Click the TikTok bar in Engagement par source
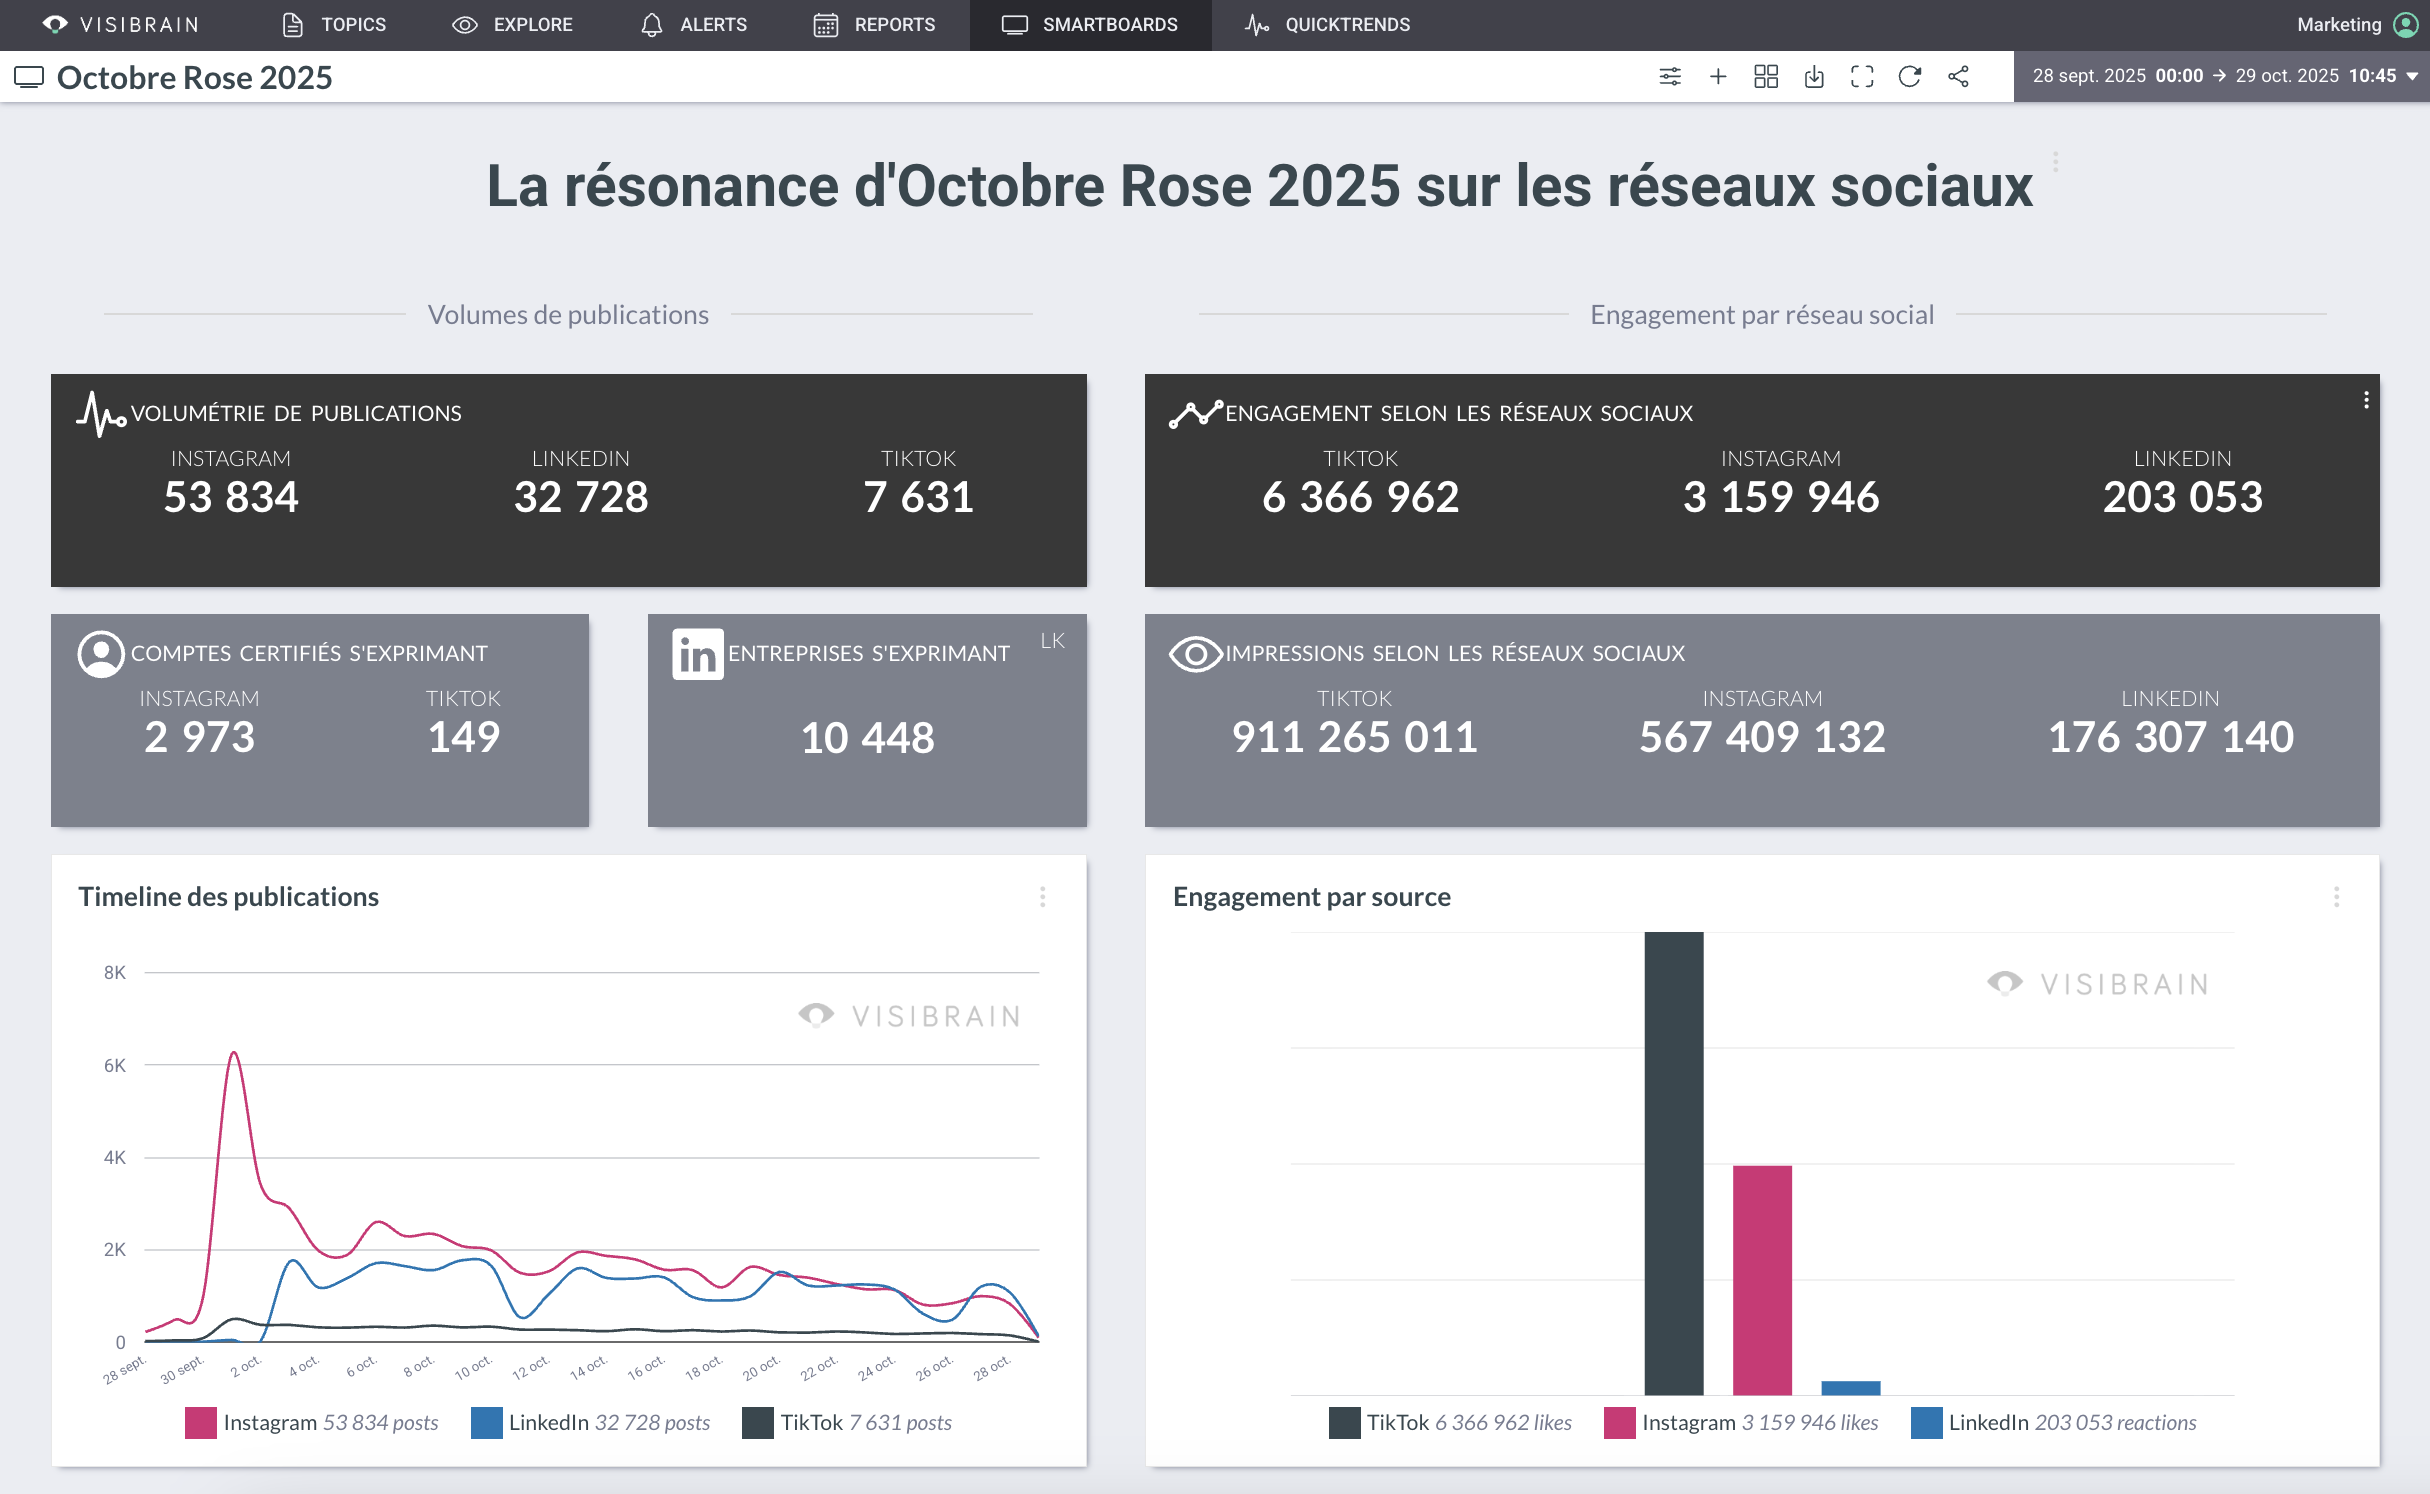Image resolution: width=2430 pixels, height=1494 pixels. [1673, 1150]
